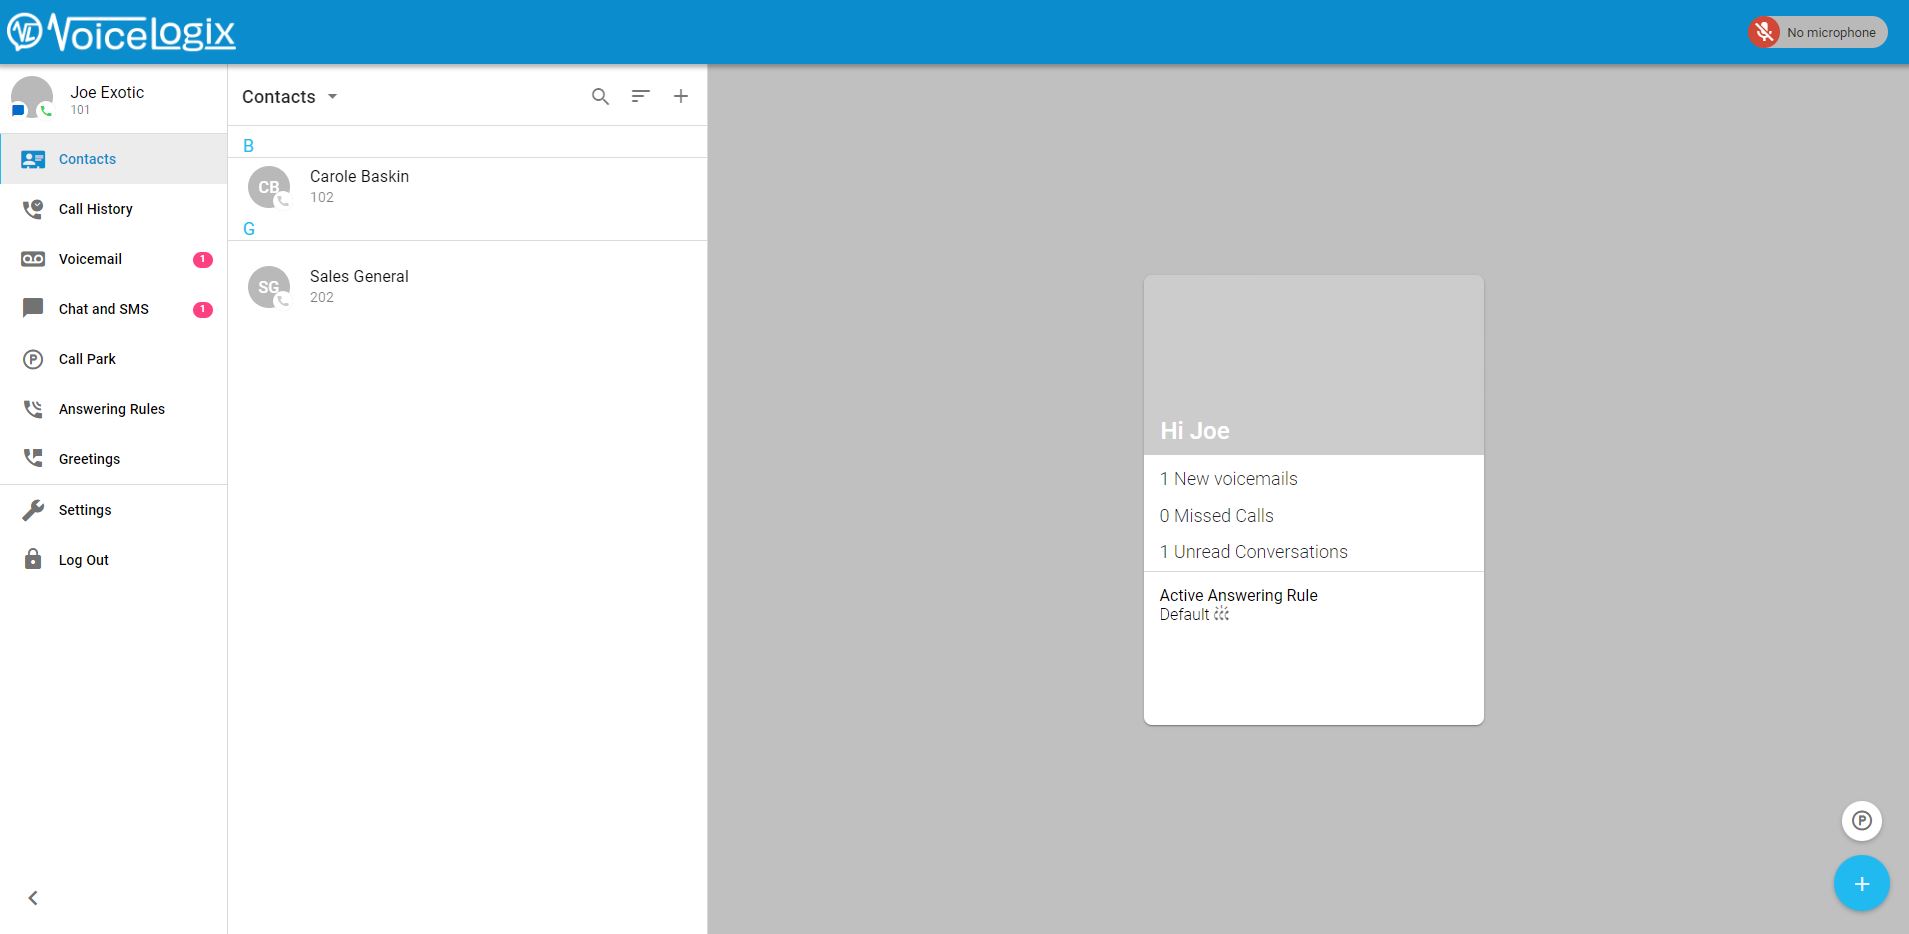The image size is (1909, 934).
Task: Go to Voicemail section
Action: (x=90, y=259)
